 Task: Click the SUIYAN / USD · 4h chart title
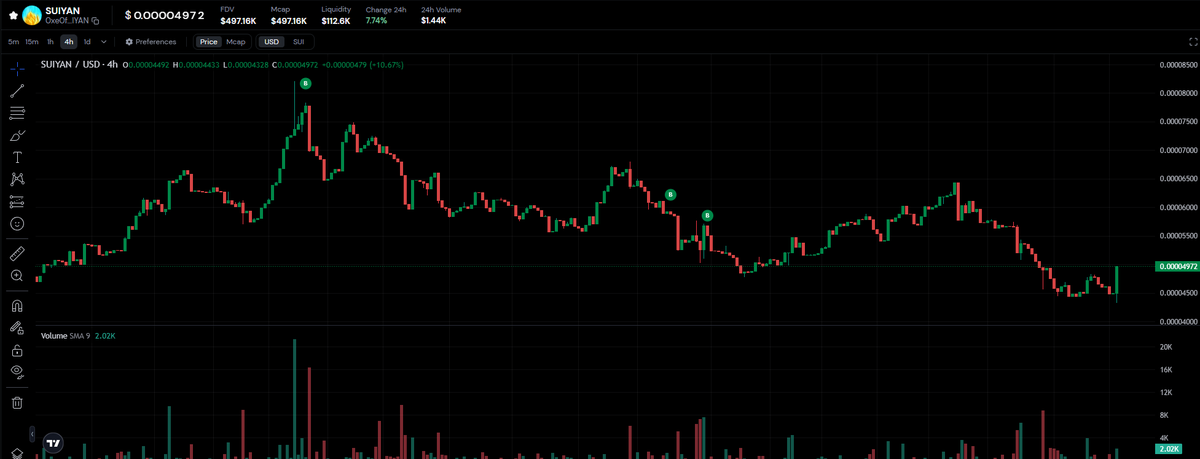point(79,65)
